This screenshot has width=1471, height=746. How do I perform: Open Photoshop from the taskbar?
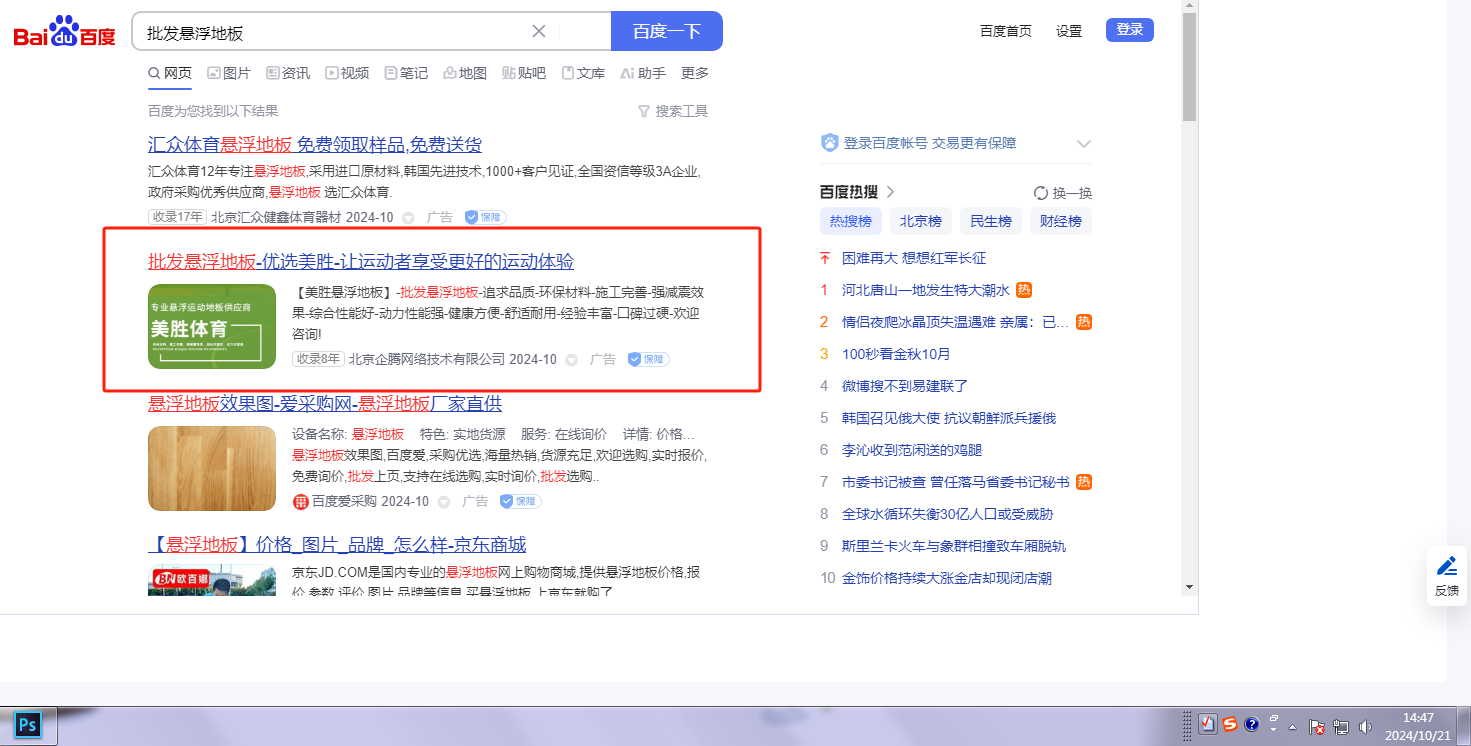tap(28, 724)
